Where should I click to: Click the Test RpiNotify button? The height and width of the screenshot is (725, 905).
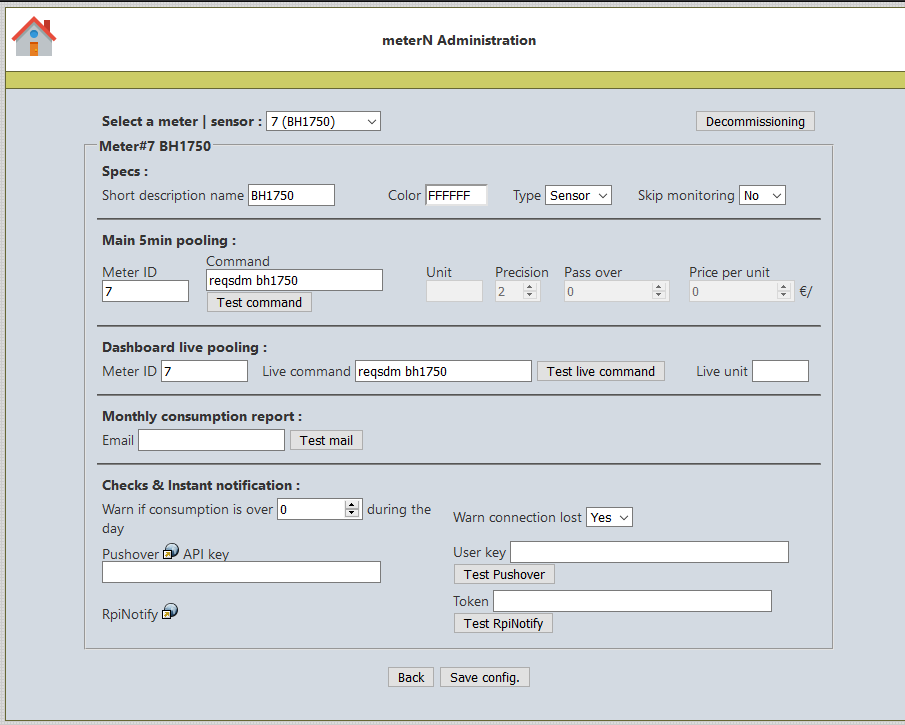click(503, 623)
